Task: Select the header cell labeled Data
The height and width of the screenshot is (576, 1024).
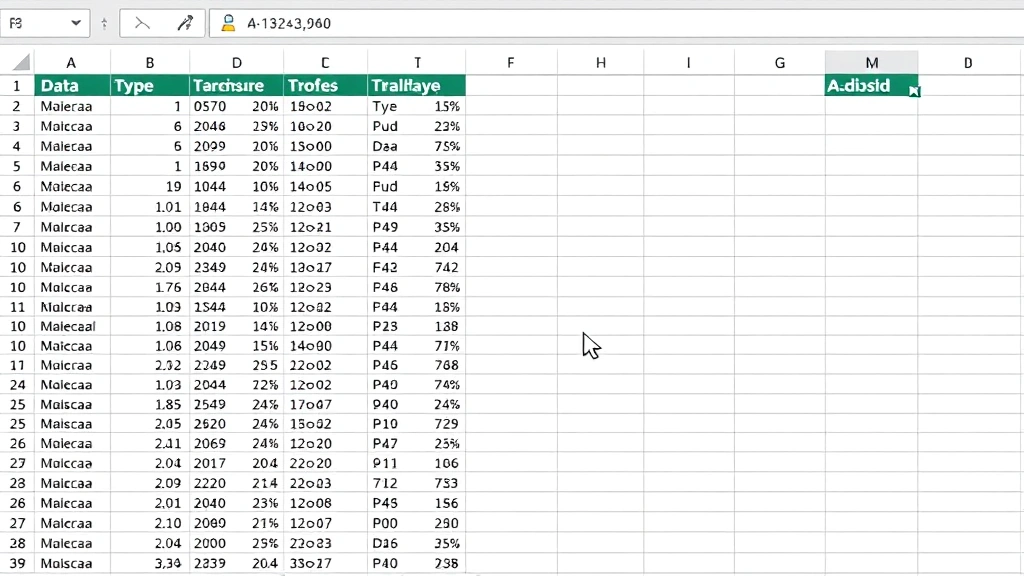Action: pyautogui.click(x=70, y=85)
